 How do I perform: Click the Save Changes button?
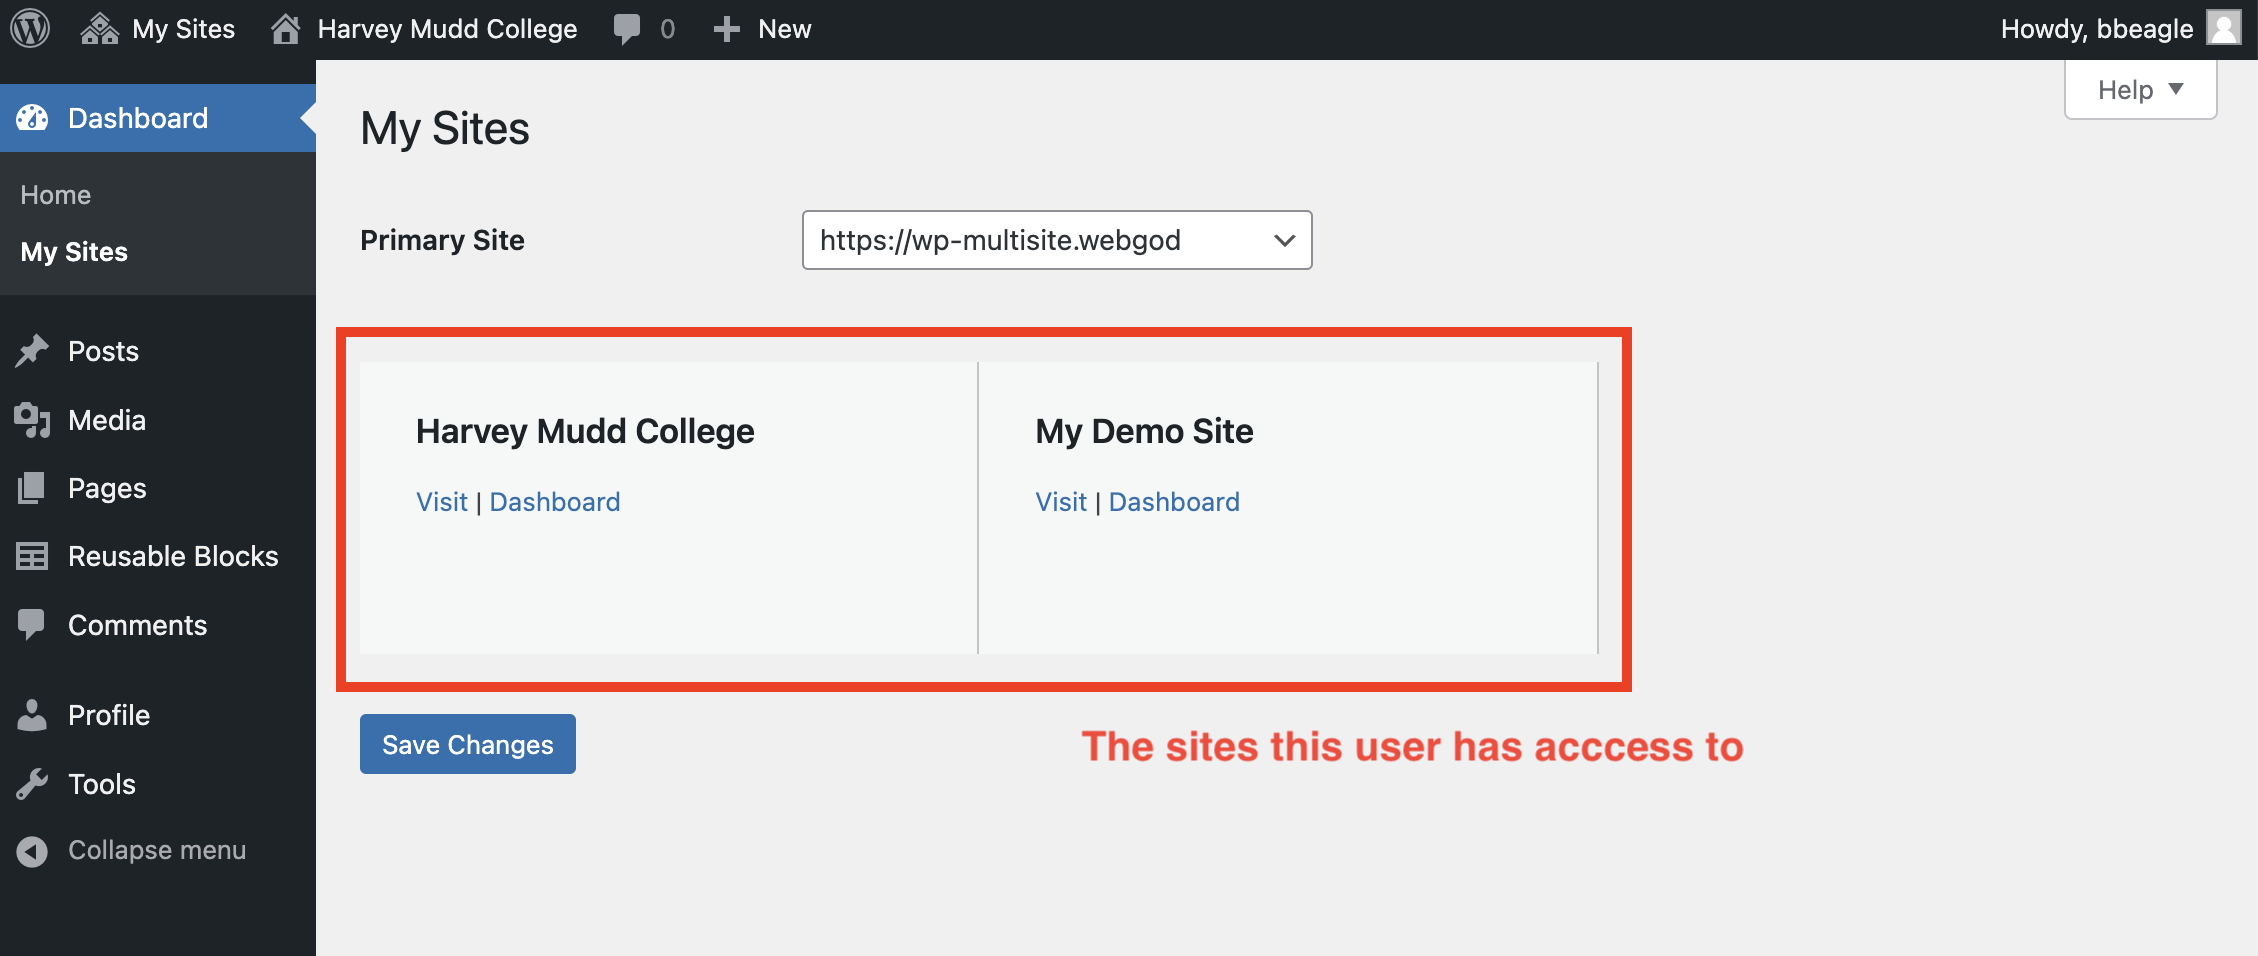(x=467, y=744)
